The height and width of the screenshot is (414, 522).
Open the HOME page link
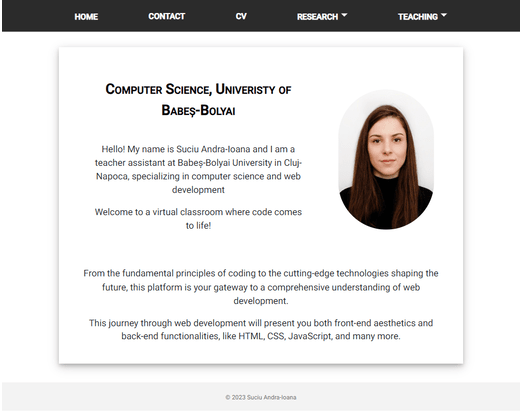86,17
